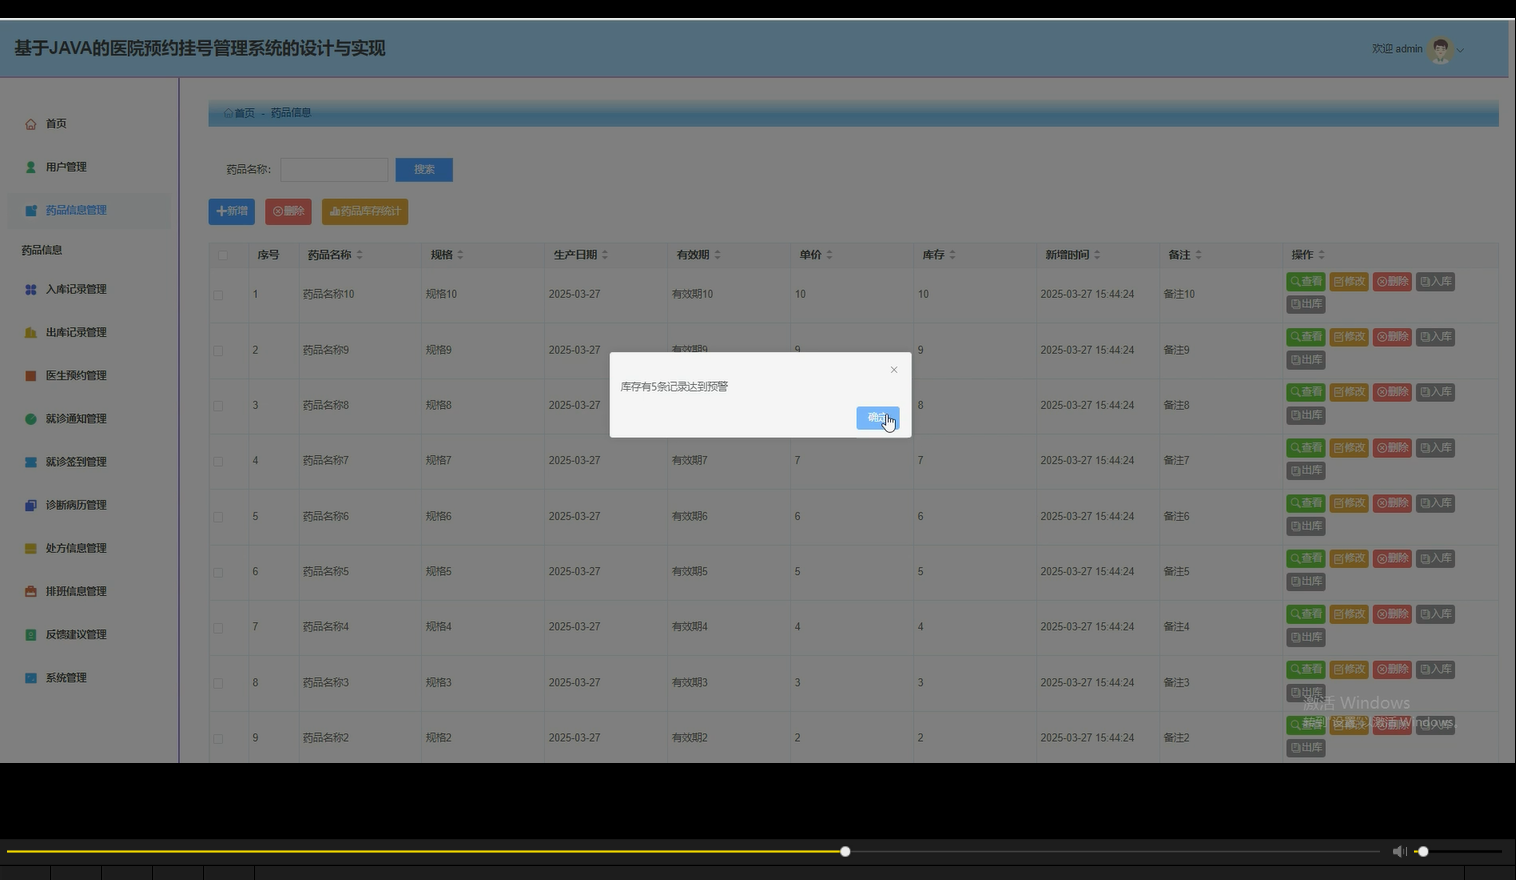Click the home icon beside 首页
The width and height of the screenshot is (1516, 880).
click(x=31, y=124)
